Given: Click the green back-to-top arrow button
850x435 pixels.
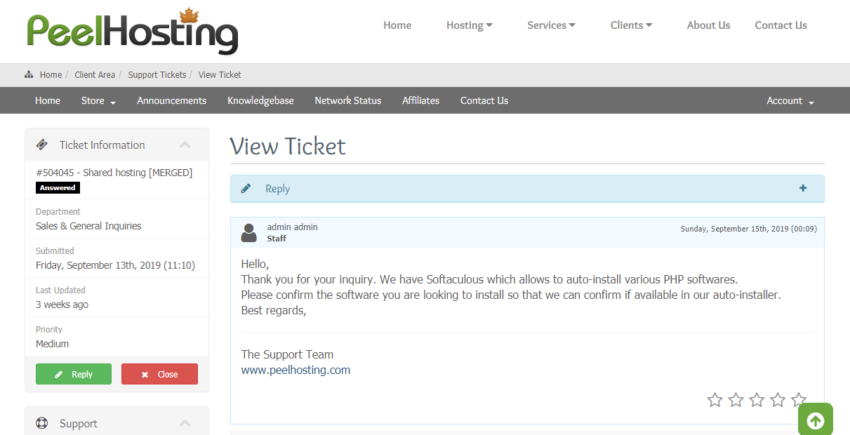Looking at the screenshot, I should pyautogui.click(x=815, y=419).
